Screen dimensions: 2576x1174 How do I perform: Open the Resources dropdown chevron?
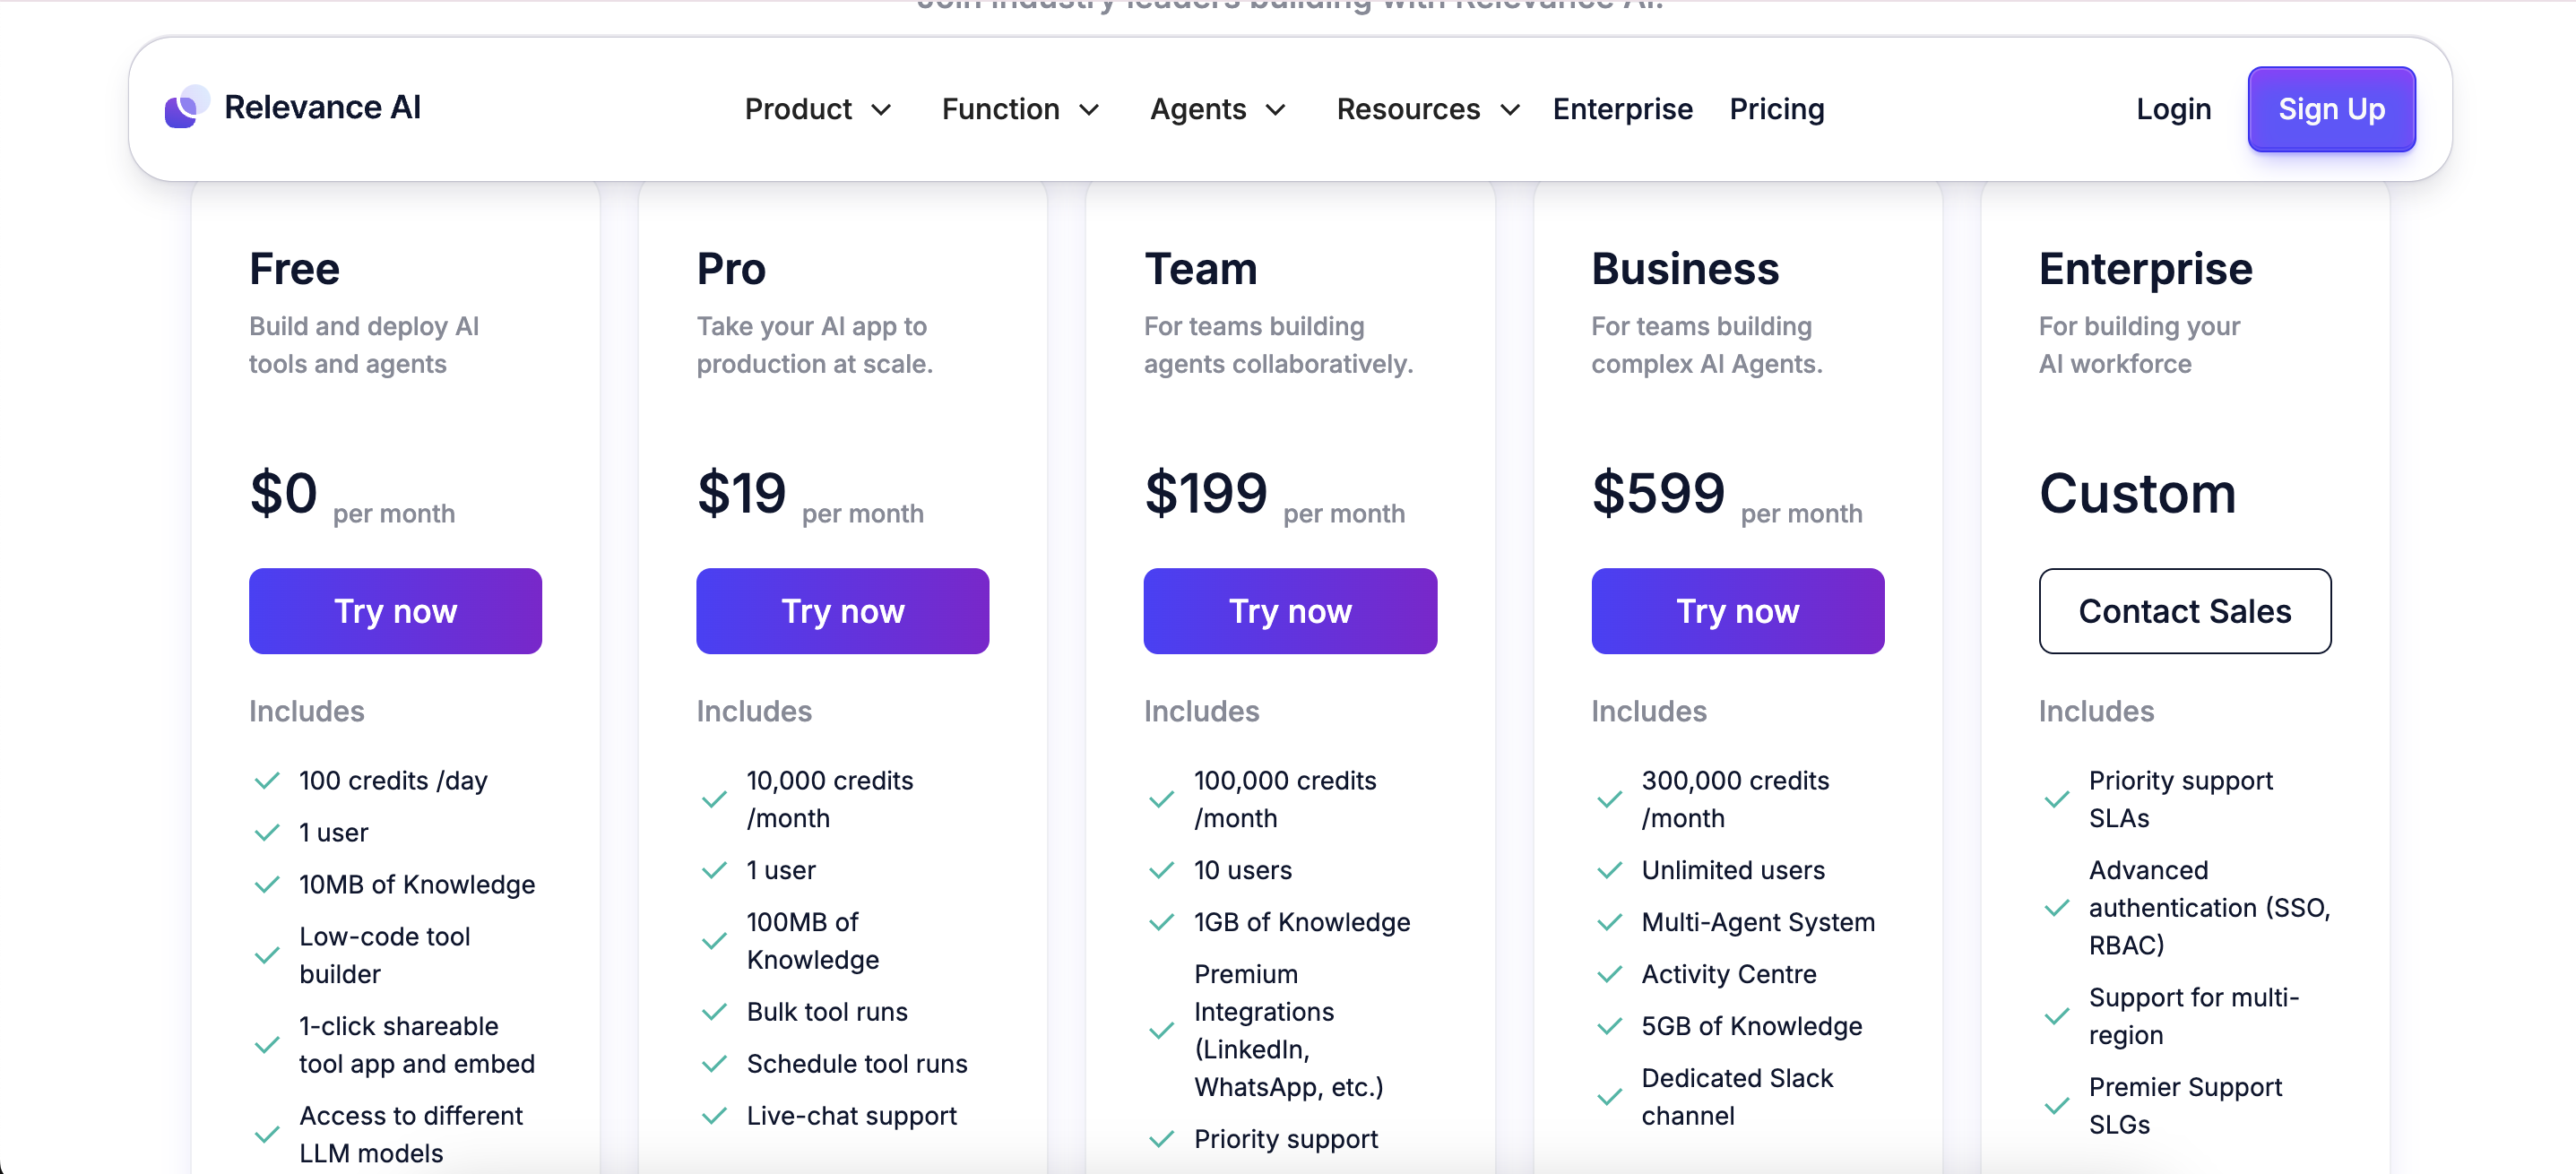[1510, 110]
